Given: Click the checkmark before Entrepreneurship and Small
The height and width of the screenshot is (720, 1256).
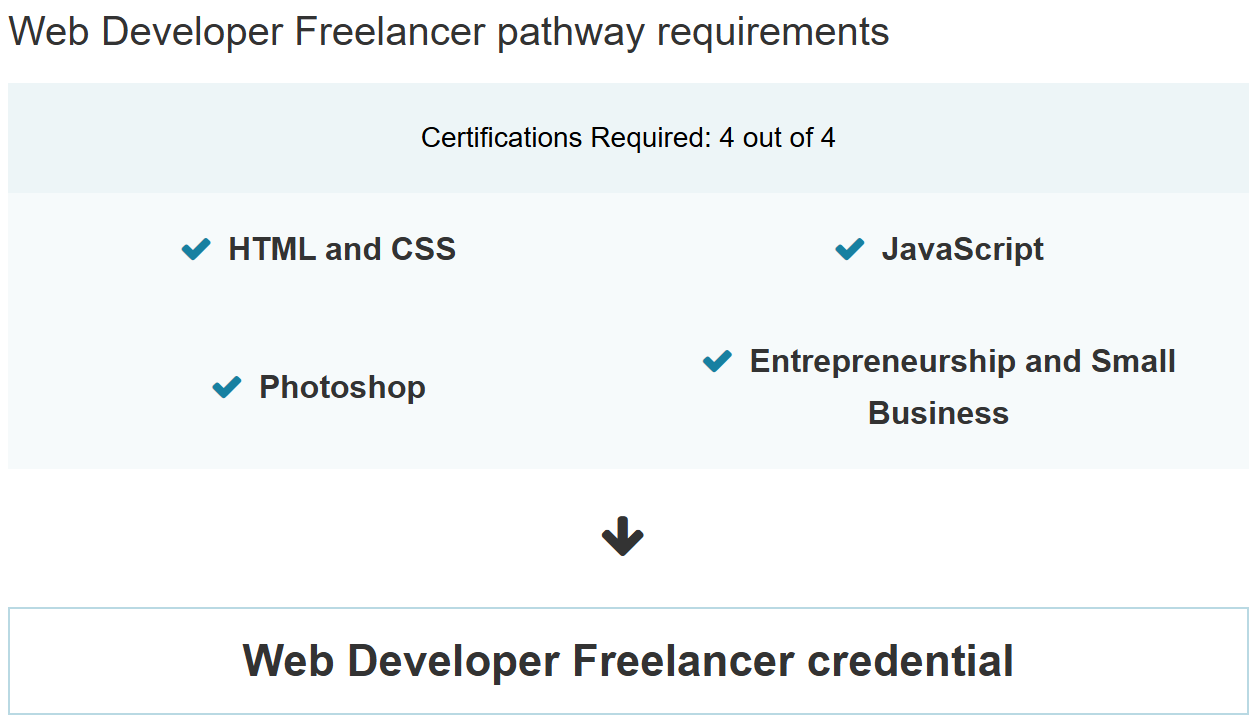Looking at the screenshot, I should pyautogui.click(x=717, y=361).
